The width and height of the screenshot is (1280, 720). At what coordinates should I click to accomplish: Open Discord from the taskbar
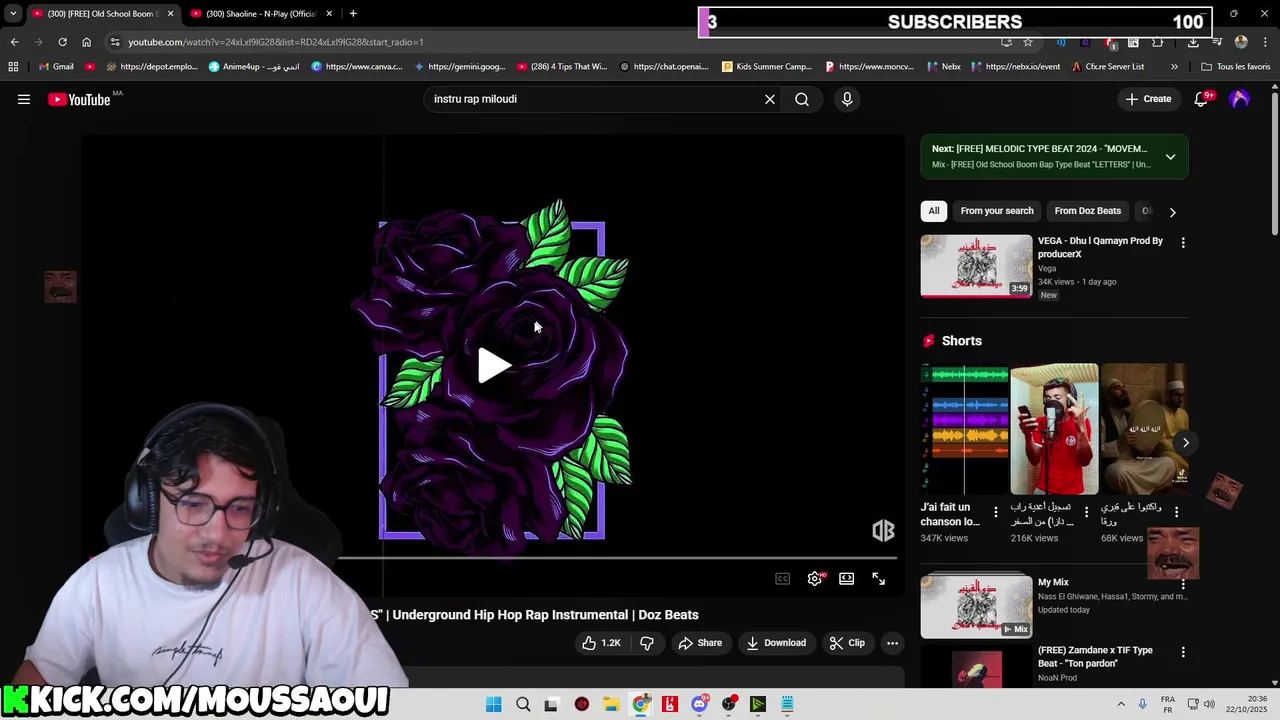click(x=700, y=704)
